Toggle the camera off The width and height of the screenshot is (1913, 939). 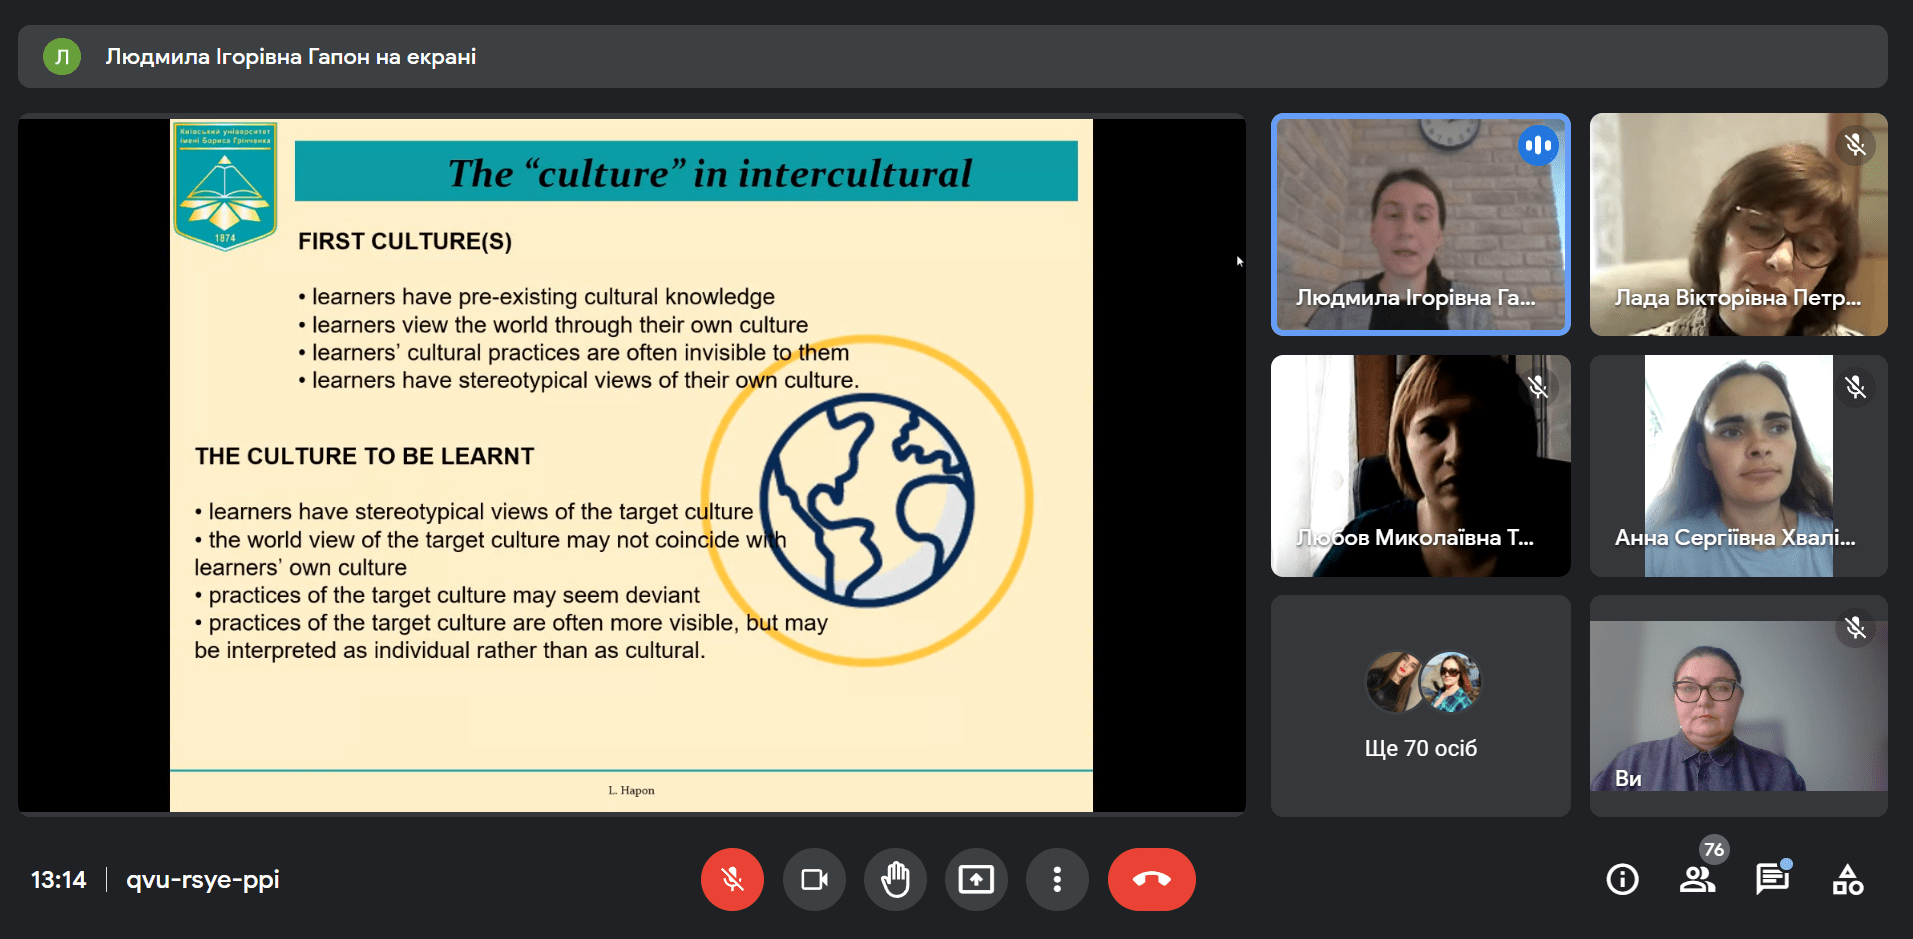tap(814, 879)
